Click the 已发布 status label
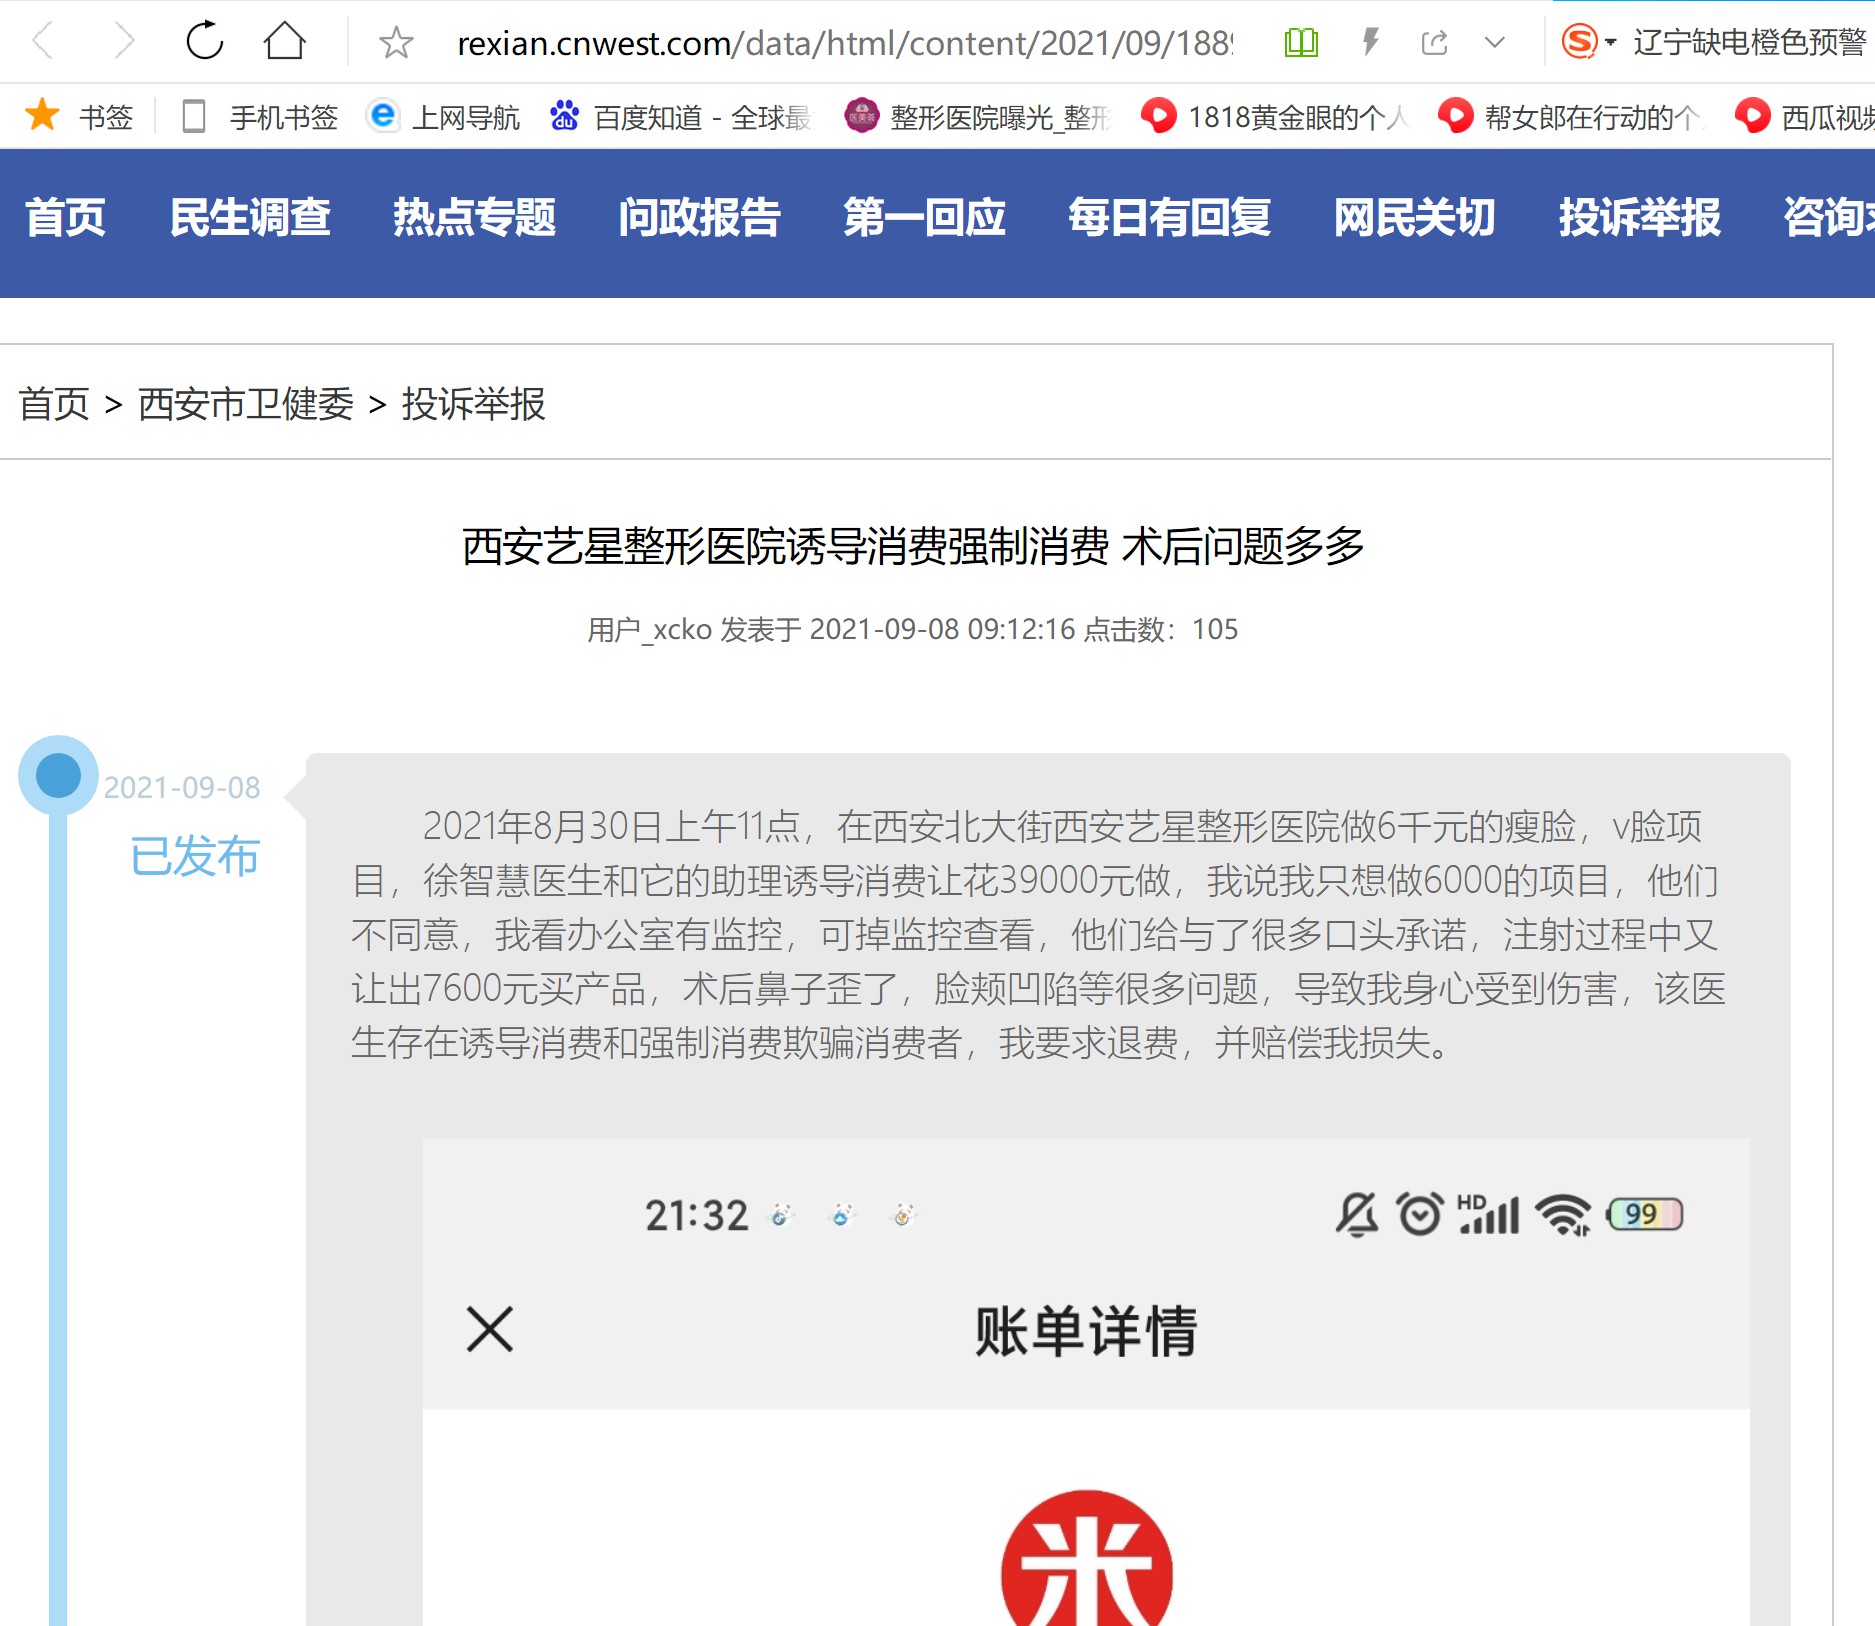This screenshot has width=1875, height=1626. (x=195, y=857)
